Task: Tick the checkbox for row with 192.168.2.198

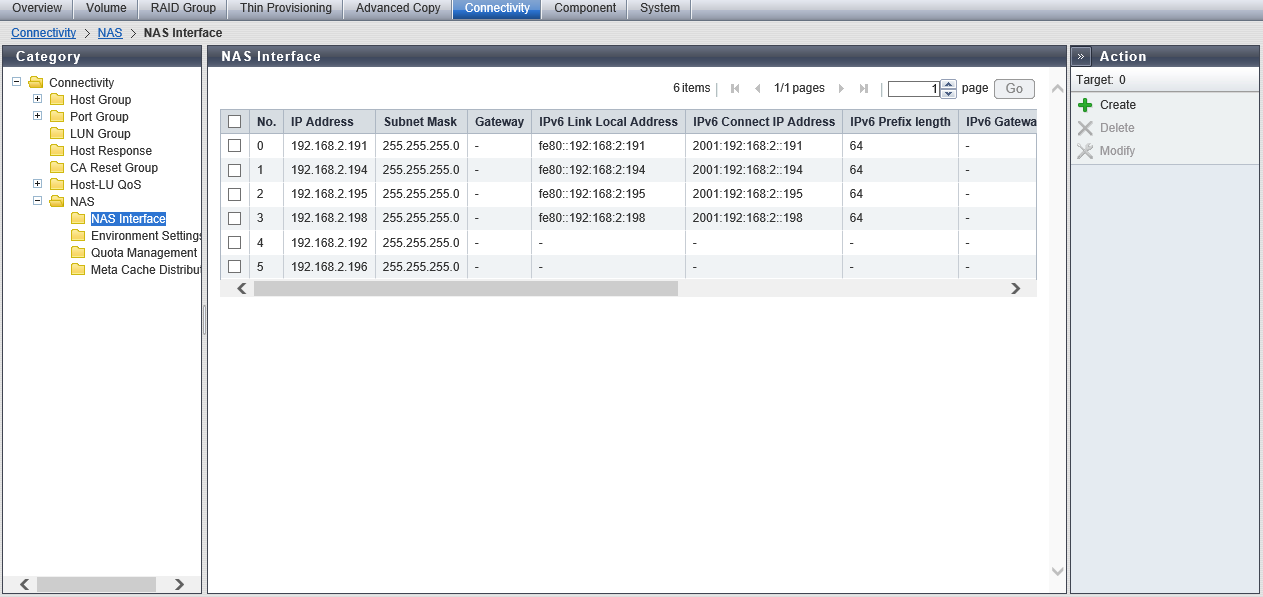Action: (x=235, y=218)
